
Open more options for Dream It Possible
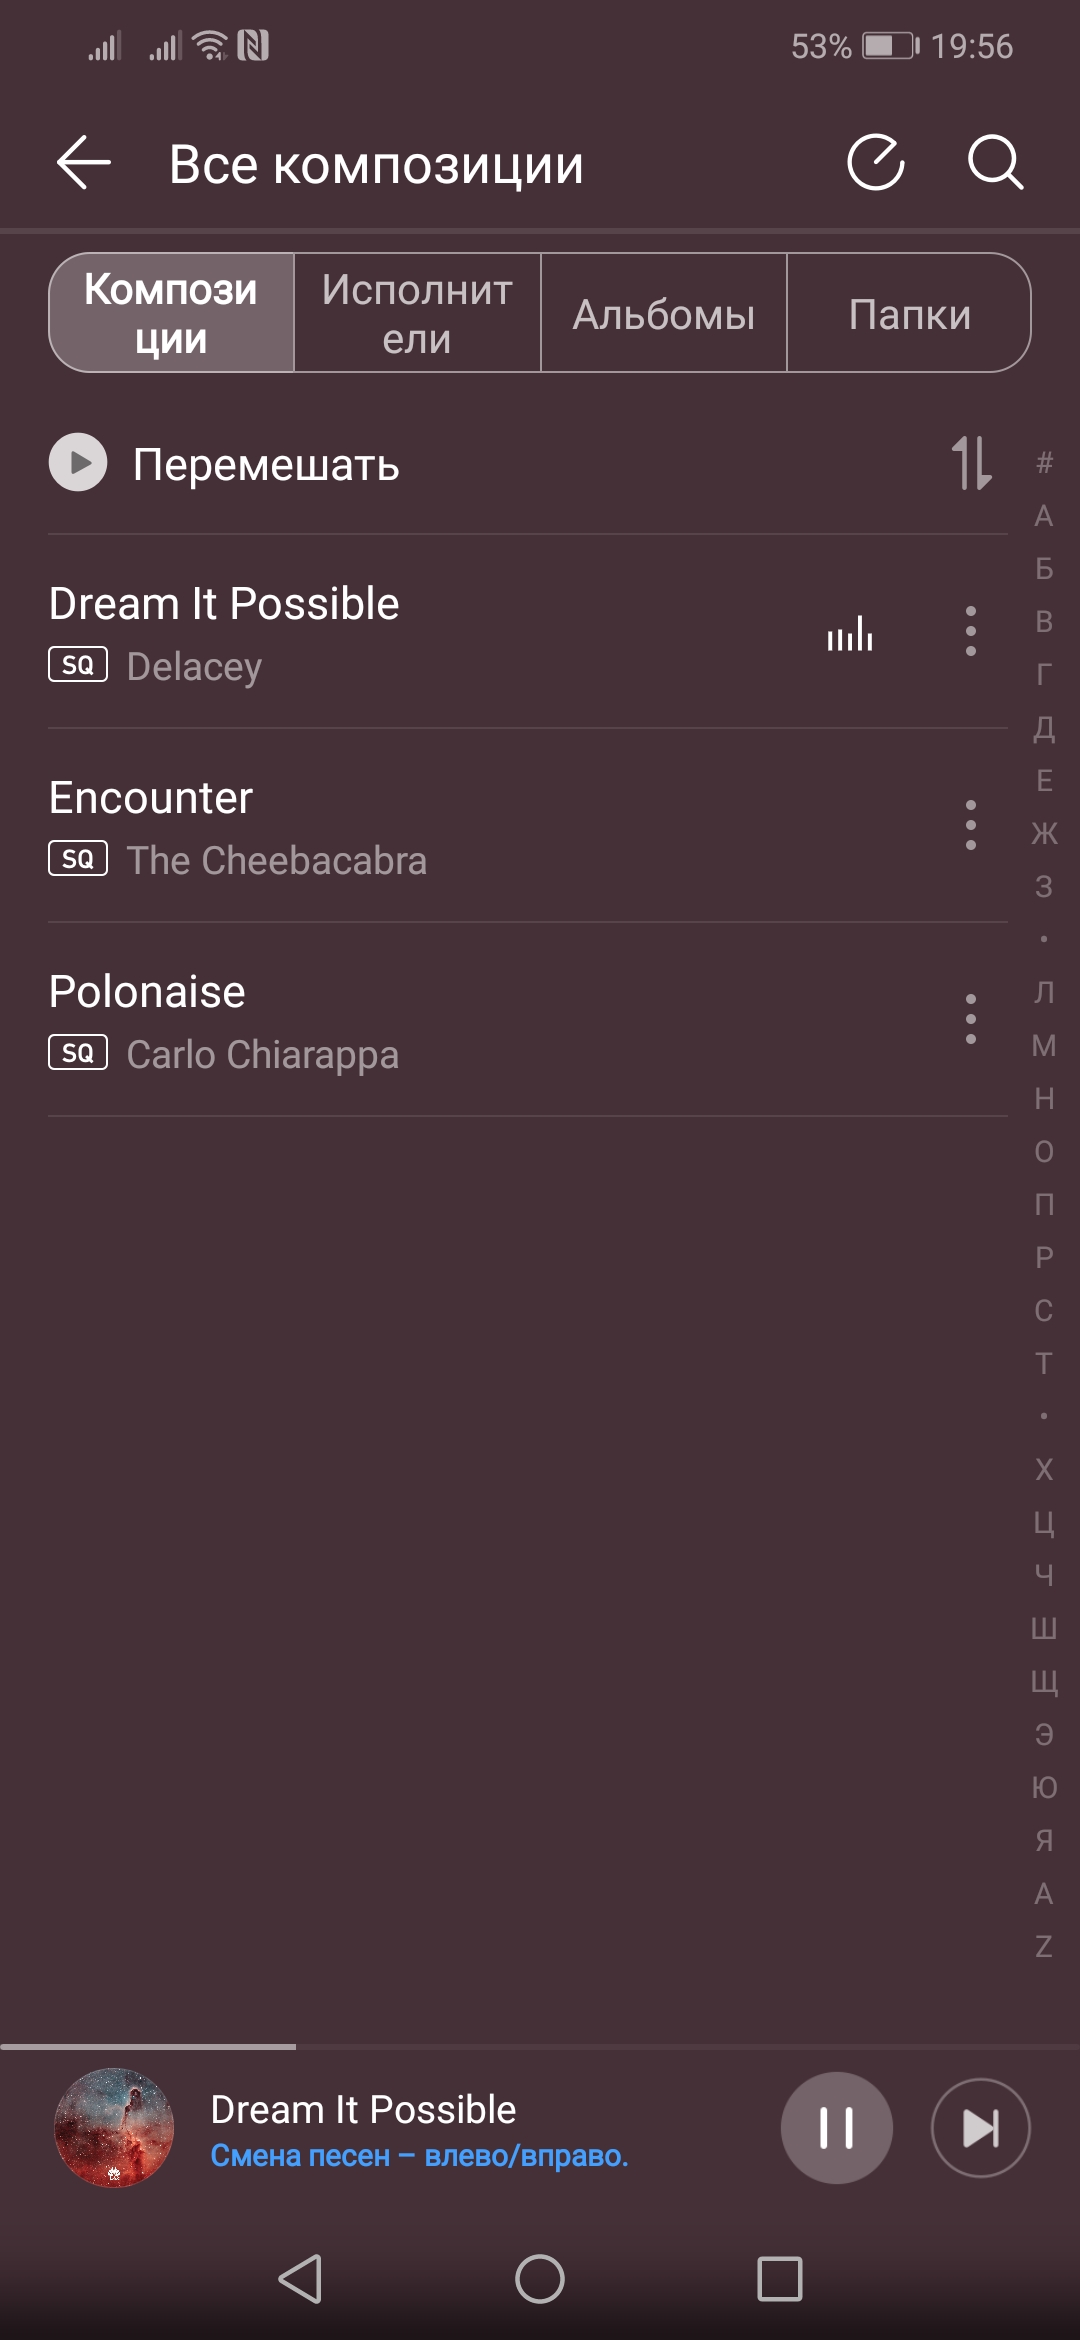point(970,632)
